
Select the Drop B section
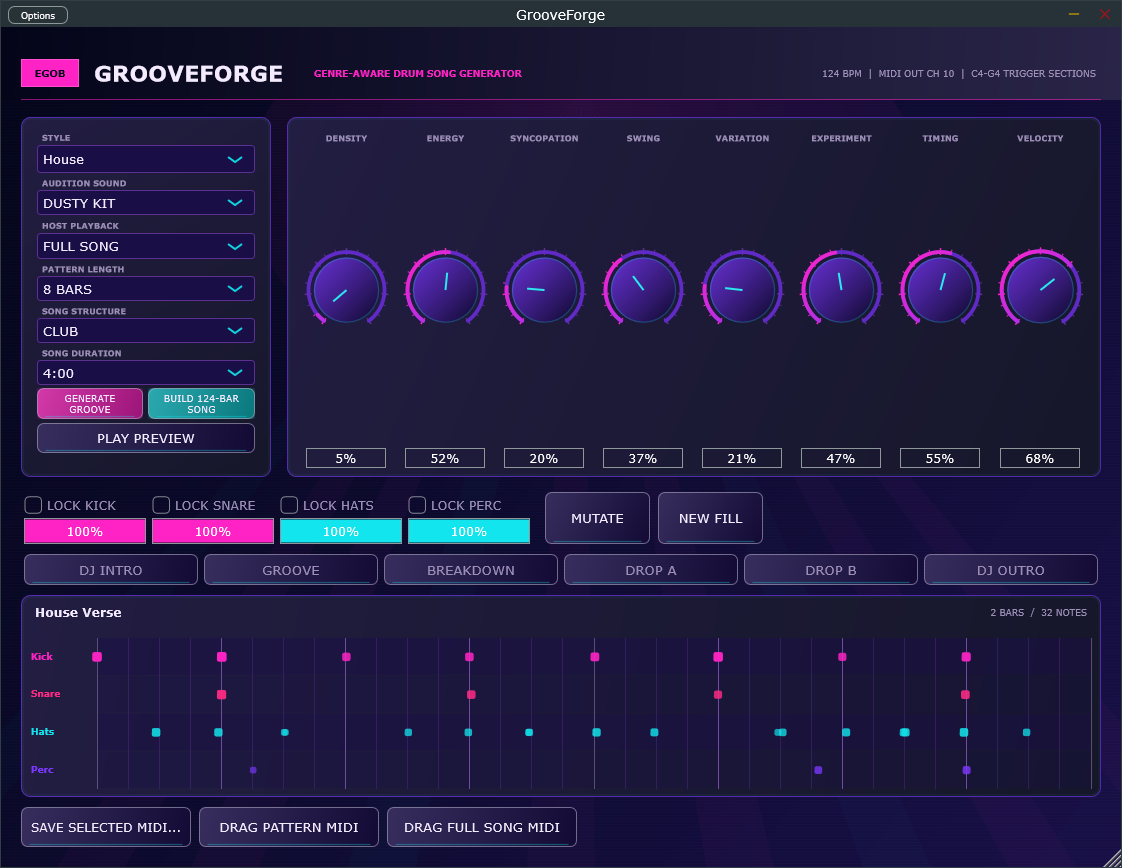point(831,570)
